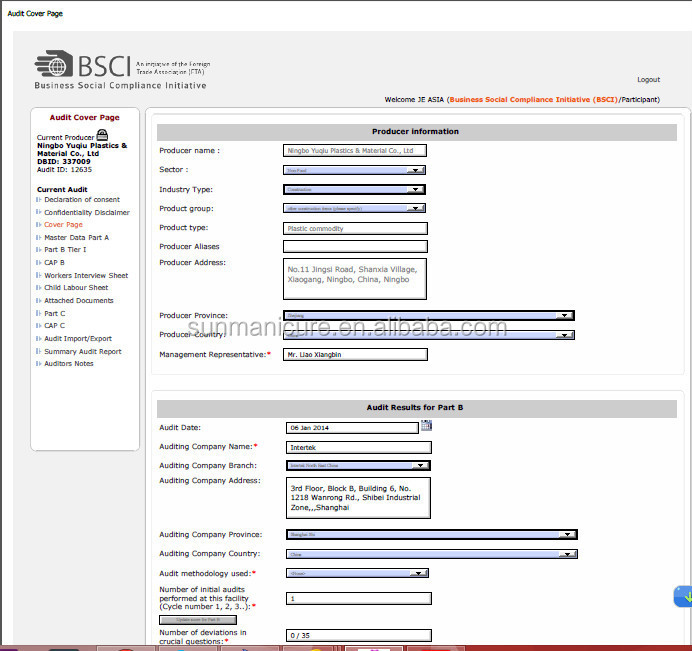The width and height of the screenshot is (692, 651).
Task: Click the Current Audit heading
Action: click(62, 189)
